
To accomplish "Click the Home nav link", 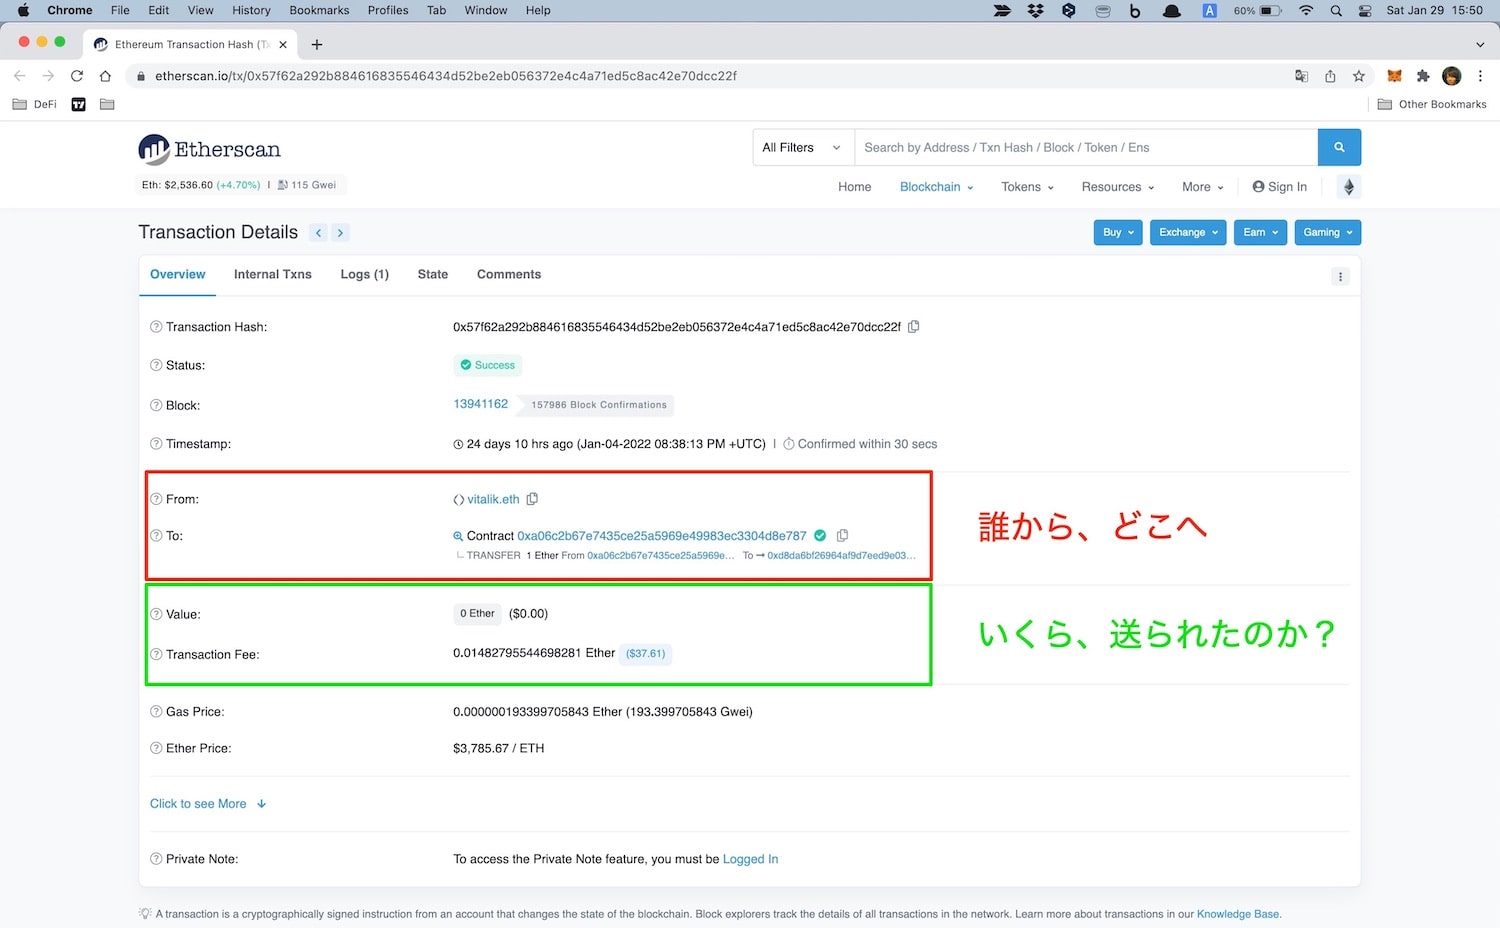I will click(x=855, y=187).
